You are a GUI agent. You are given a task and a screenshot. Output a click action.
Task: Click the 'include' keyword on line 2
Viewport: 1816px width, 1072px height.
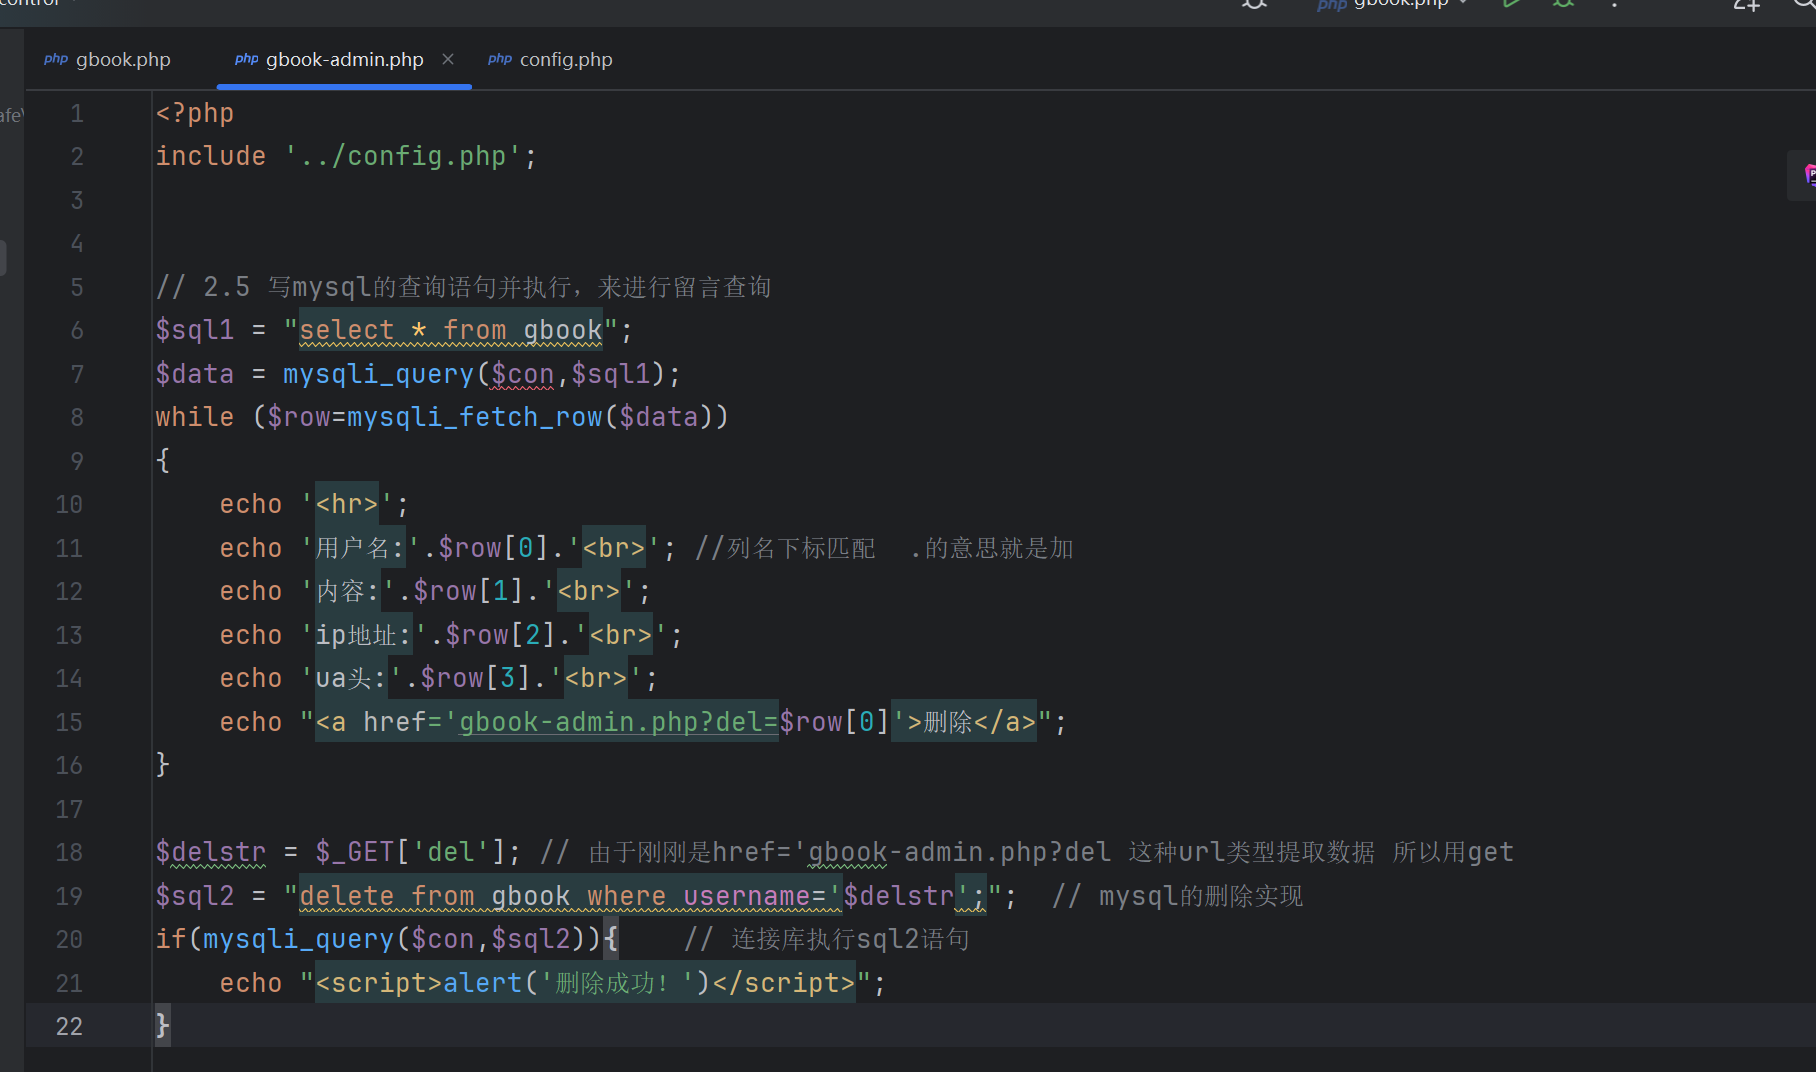(211, 157)
